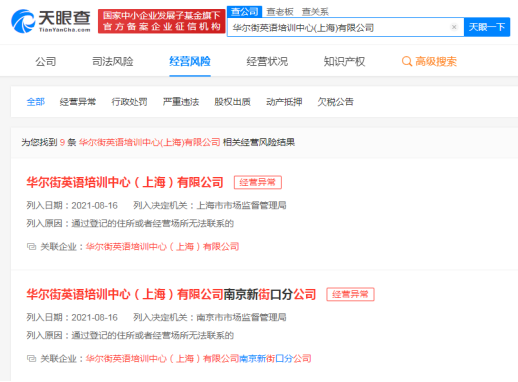Select the 经营风险 navigation tab

(190, 61)
